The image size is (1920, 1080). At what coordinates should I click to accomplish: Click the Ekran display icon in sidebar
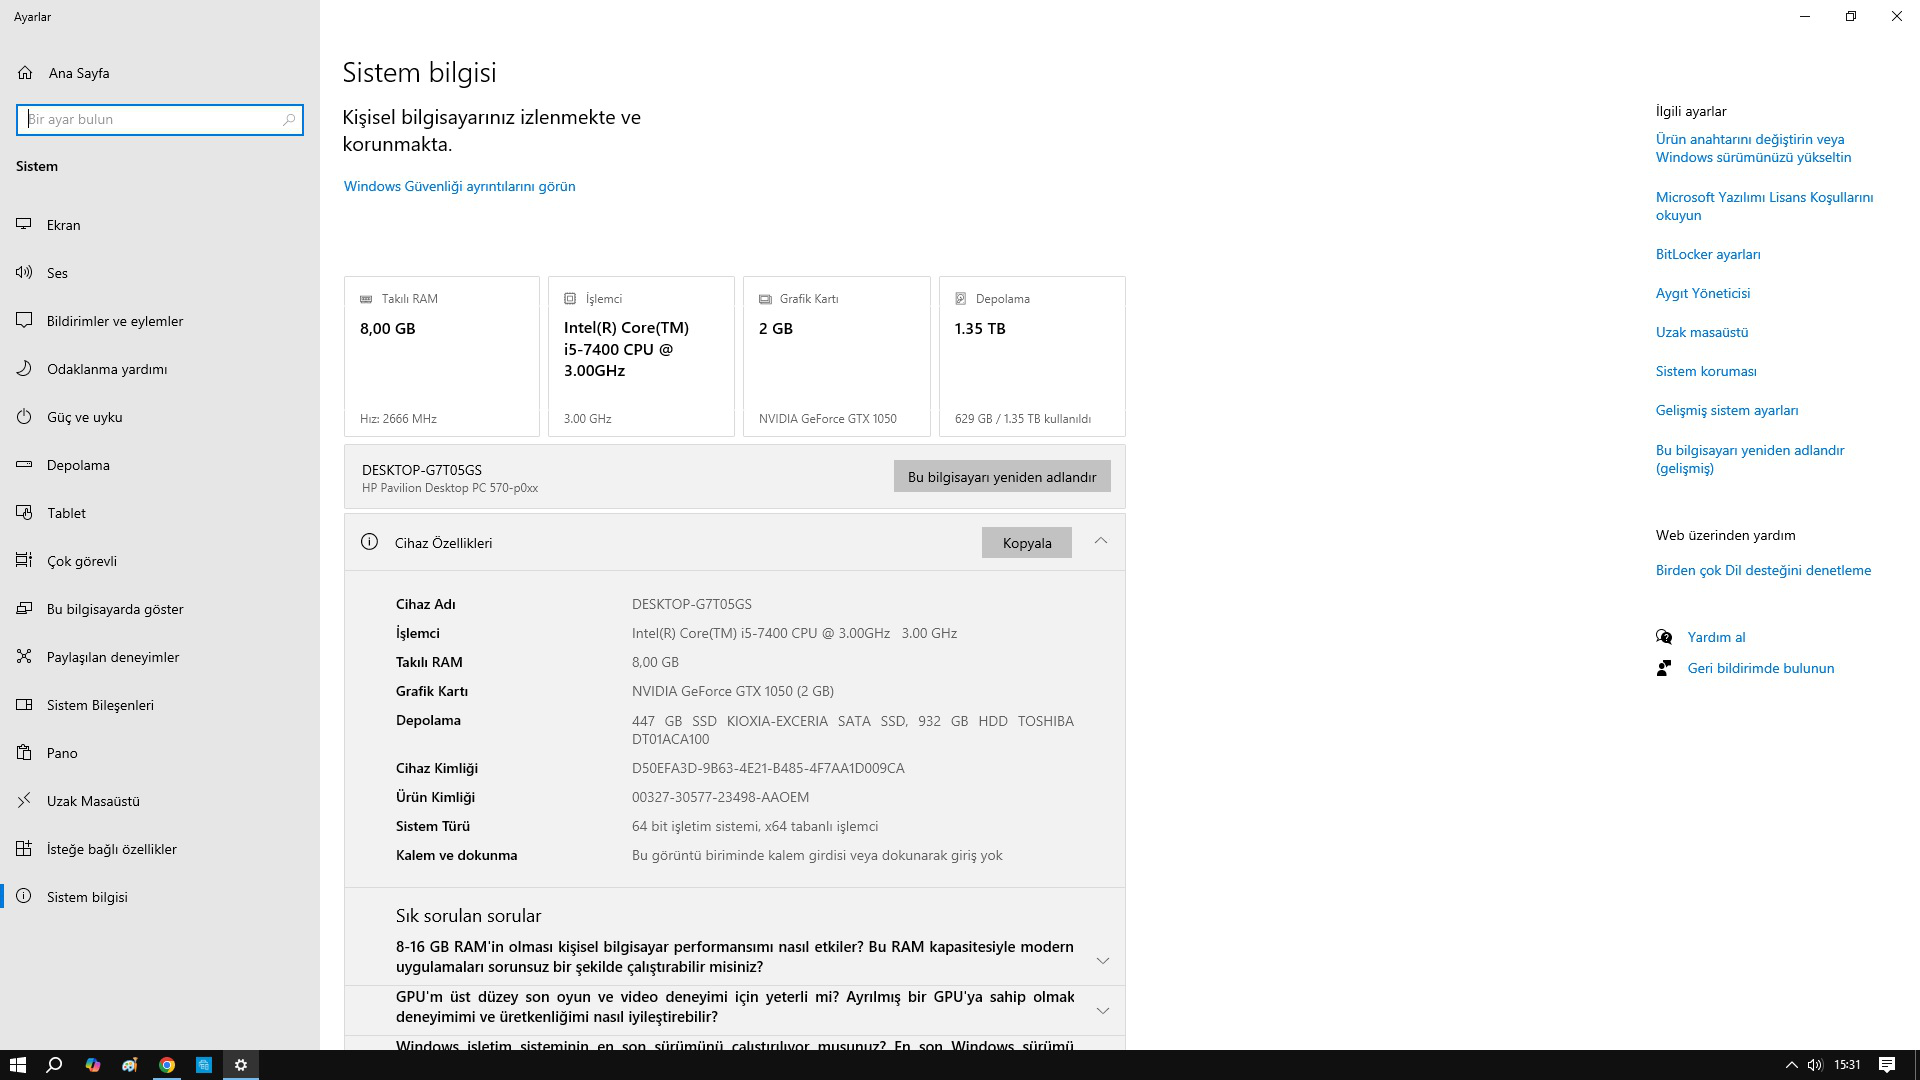(24, 224)
